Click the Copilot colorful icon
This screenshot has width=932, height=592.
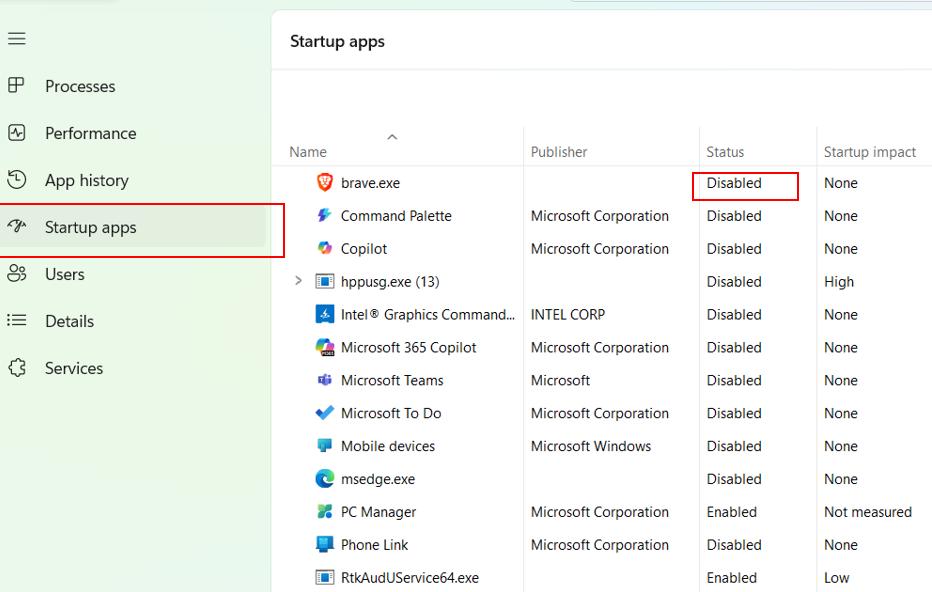click(325, 248)
